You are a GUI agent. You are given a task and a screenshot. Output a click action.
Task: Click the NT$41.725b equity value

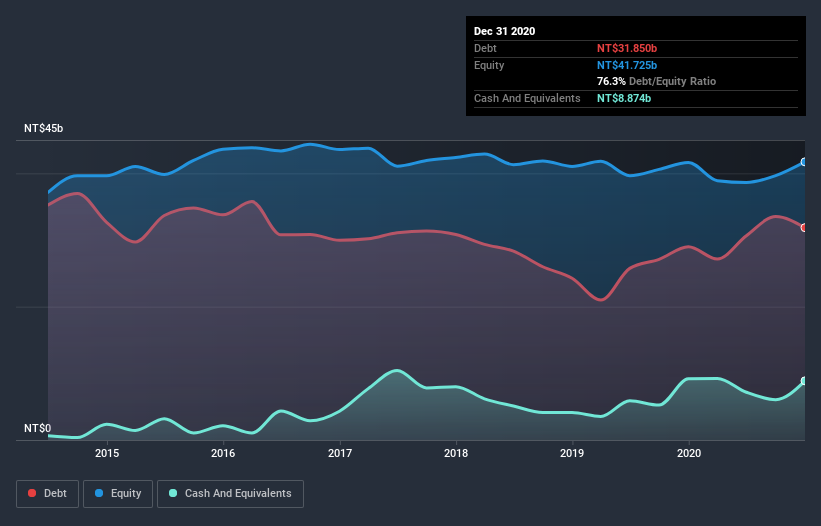[x=627, y=65]
